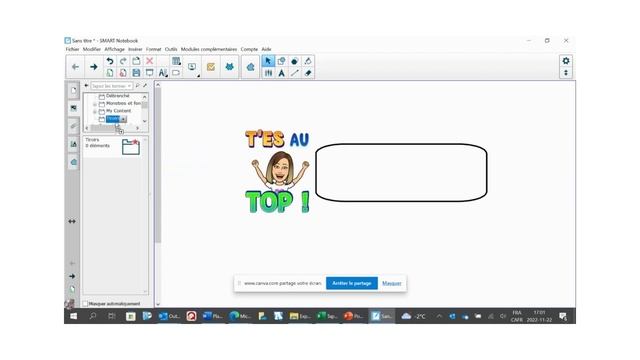The width and height of the screenshot is (640, 360).
Task: Click the yellow response checkmark icon
Action: (211, 67)
